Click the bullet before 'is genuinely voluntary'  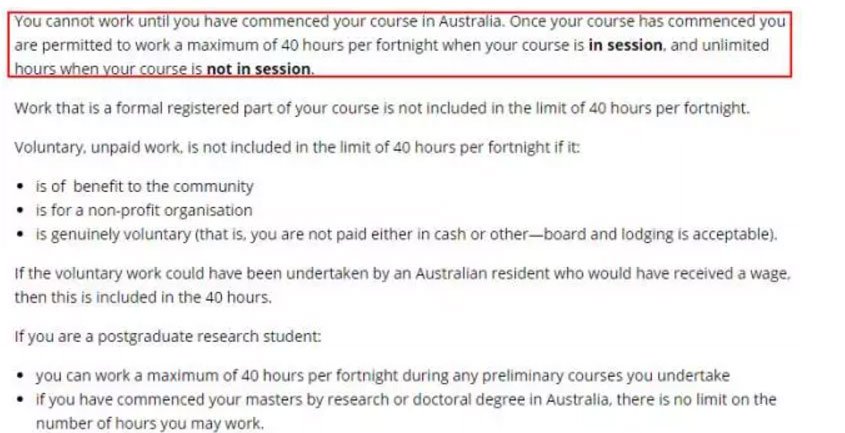20,235
